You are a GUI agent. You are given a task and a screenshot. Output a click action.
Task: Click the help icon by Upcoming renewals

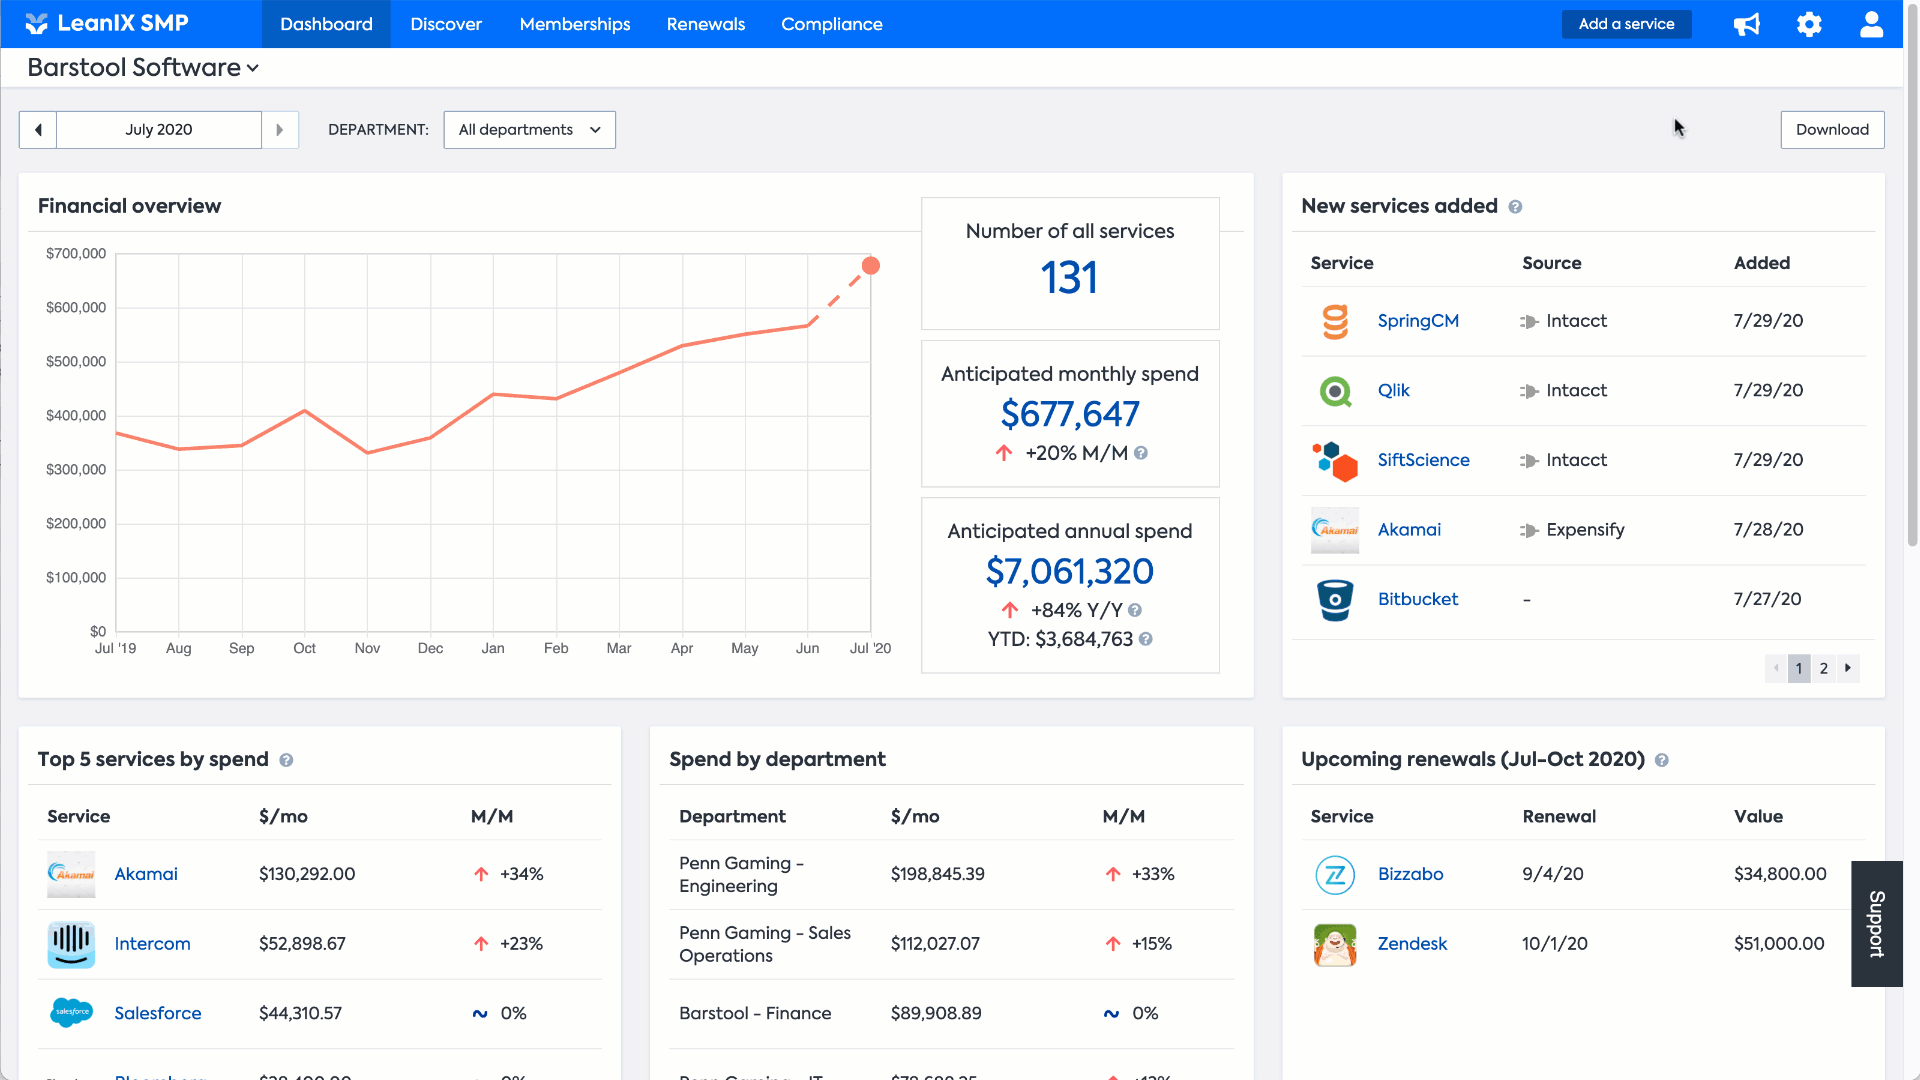(x=1662, y=760)
